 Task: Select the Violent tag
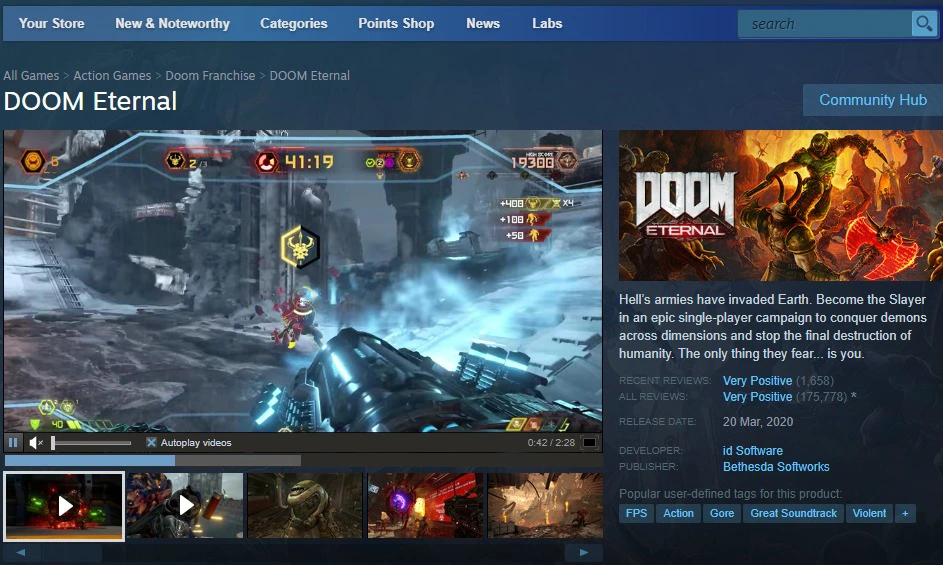point(869,513)
